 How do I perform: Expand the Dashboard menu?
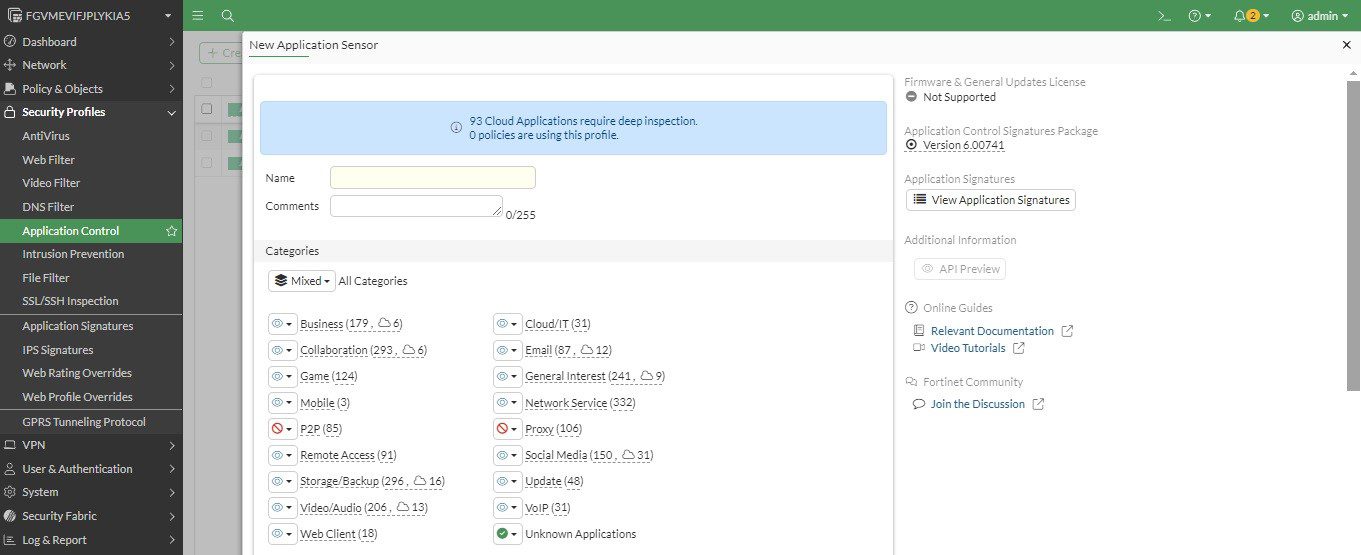coord(91,42)
